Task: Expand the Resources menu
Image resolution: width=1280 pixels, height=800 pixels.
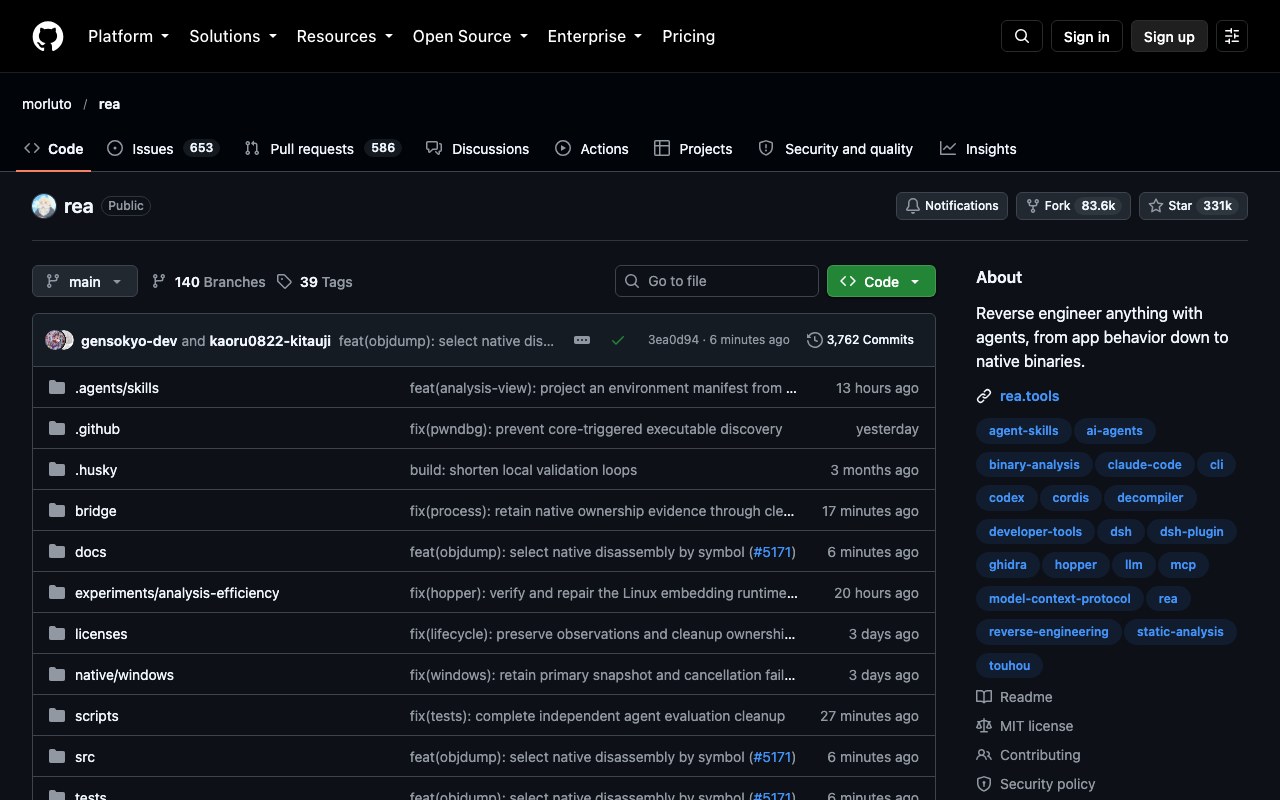Action: click(345, 36)
